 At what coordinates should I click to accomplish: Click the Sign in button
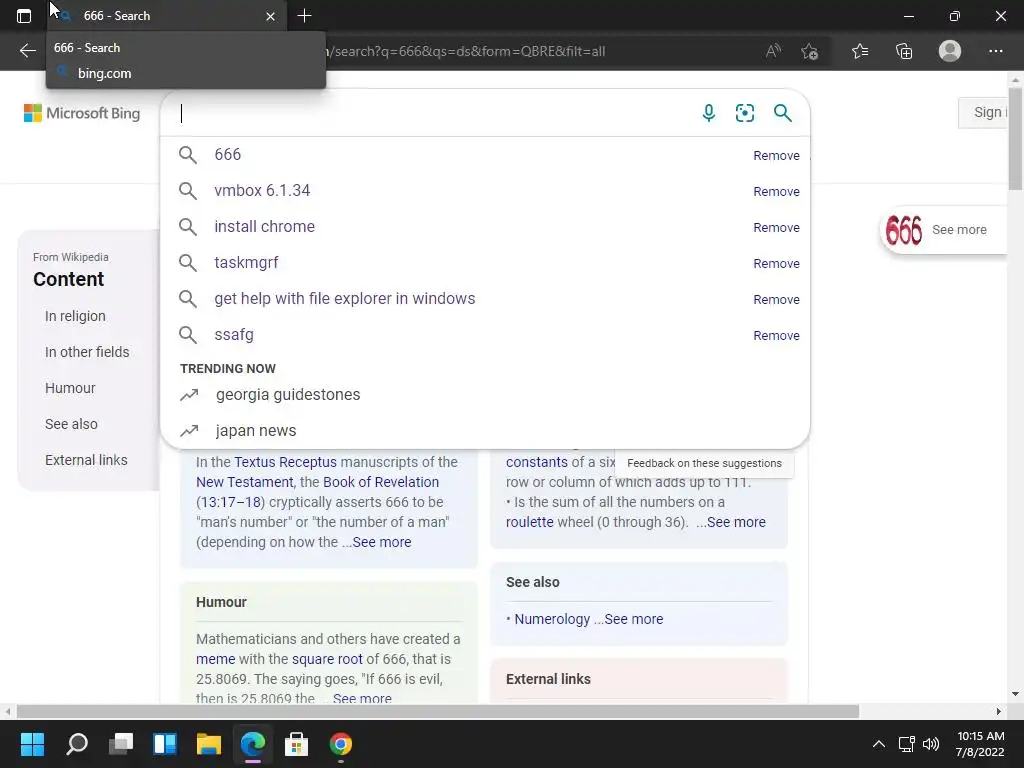(984, 112)
